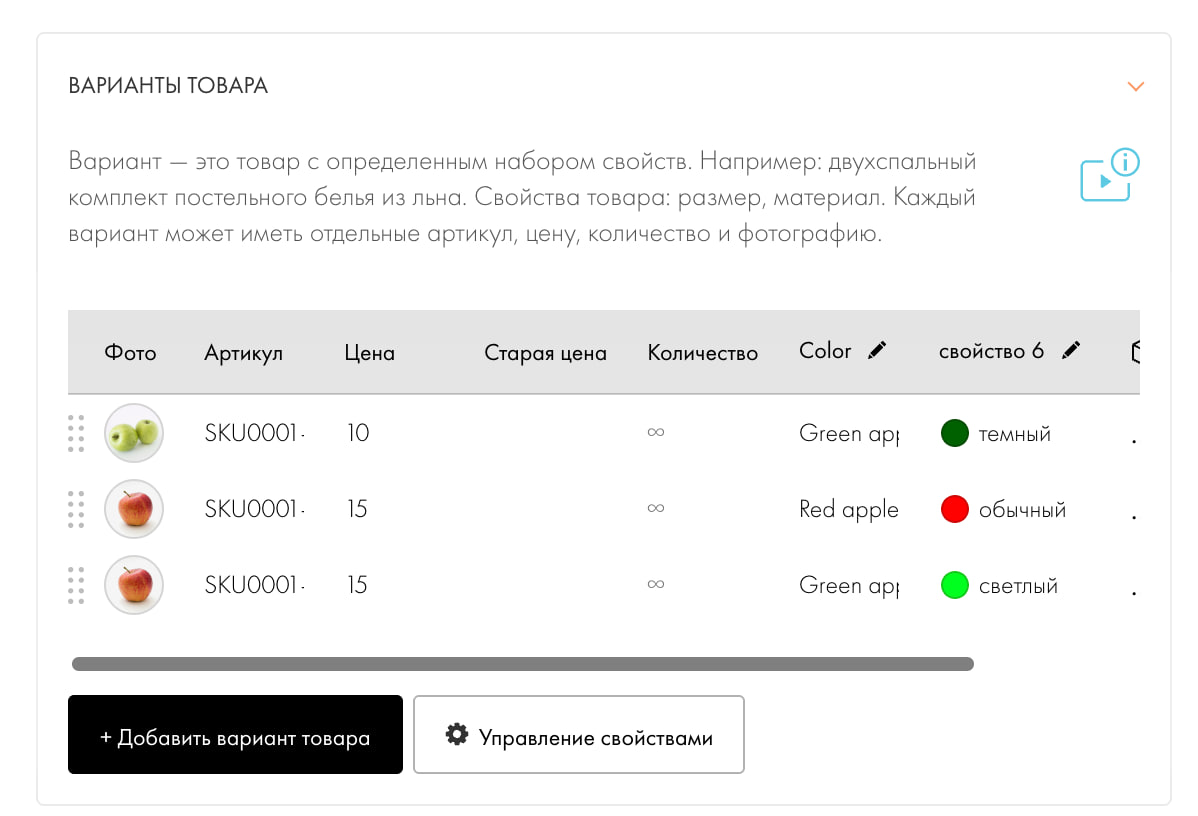This screenshot has width=1198, height=816.
Task: Collapse the ВАРИАНТЫ ТОВАРА section chevron
Action: [x=1135, y=86]
